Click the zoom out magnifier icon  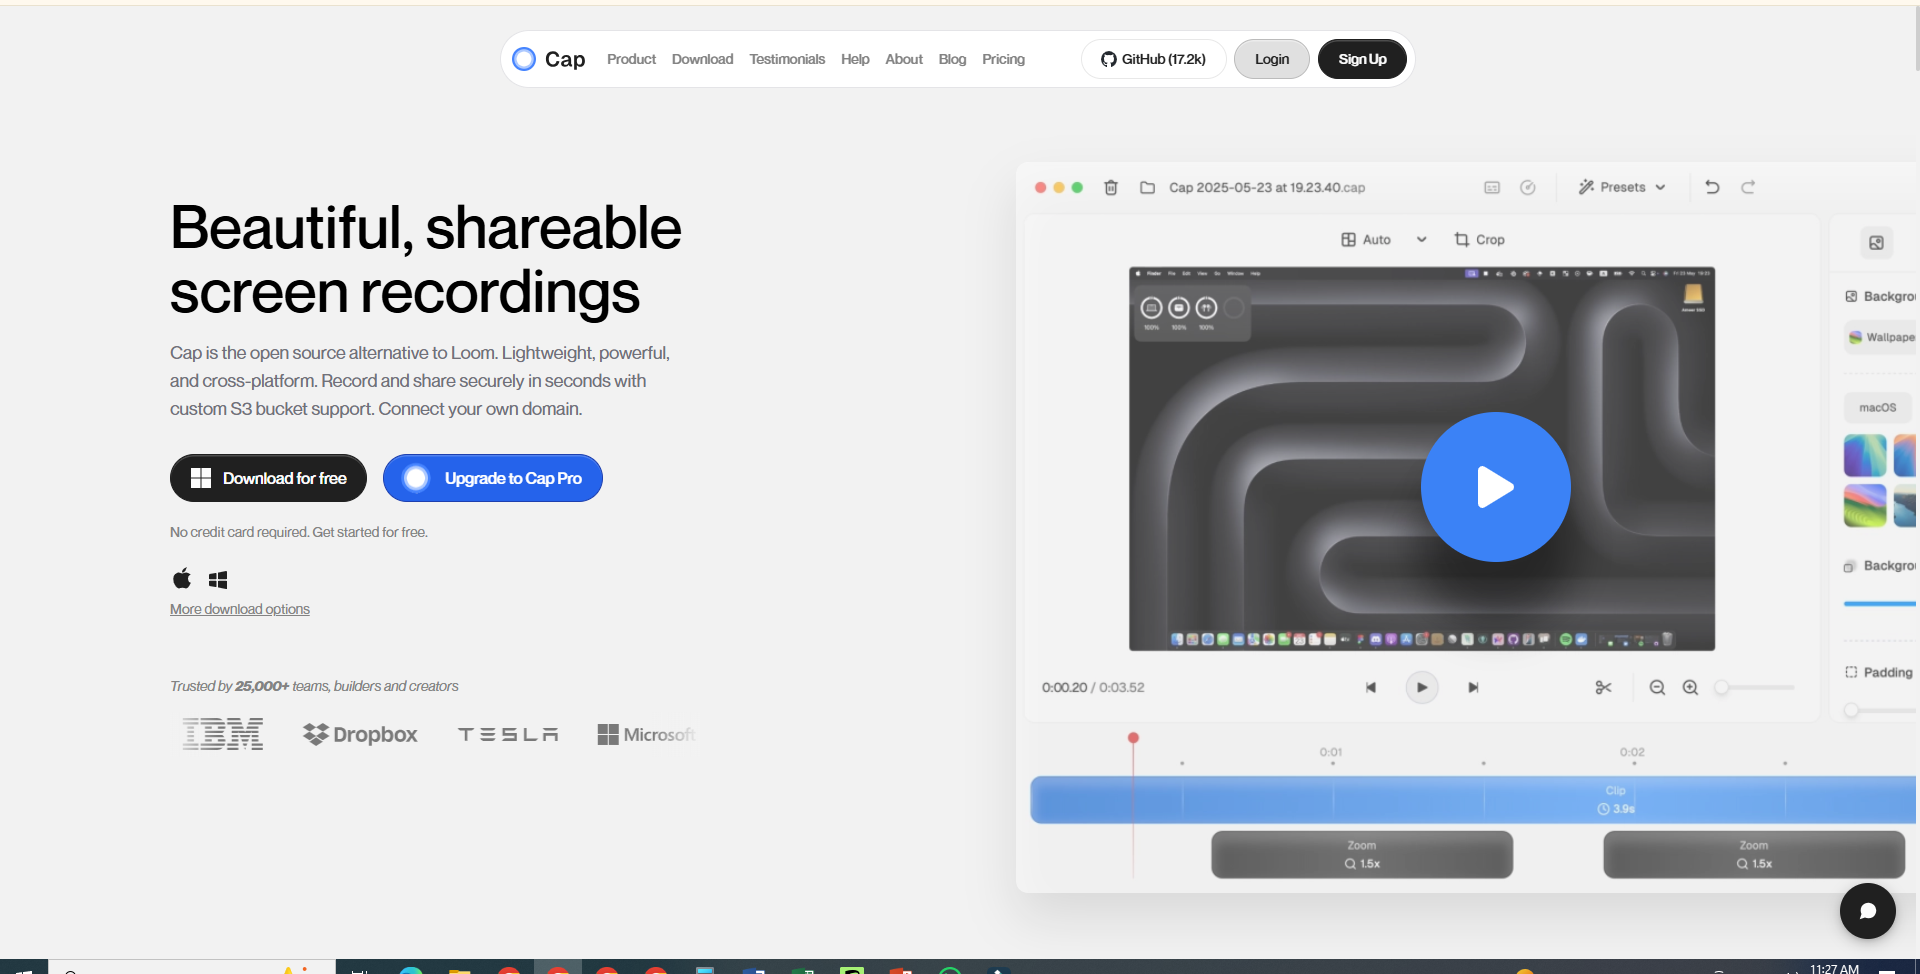tap(1657, 687)
